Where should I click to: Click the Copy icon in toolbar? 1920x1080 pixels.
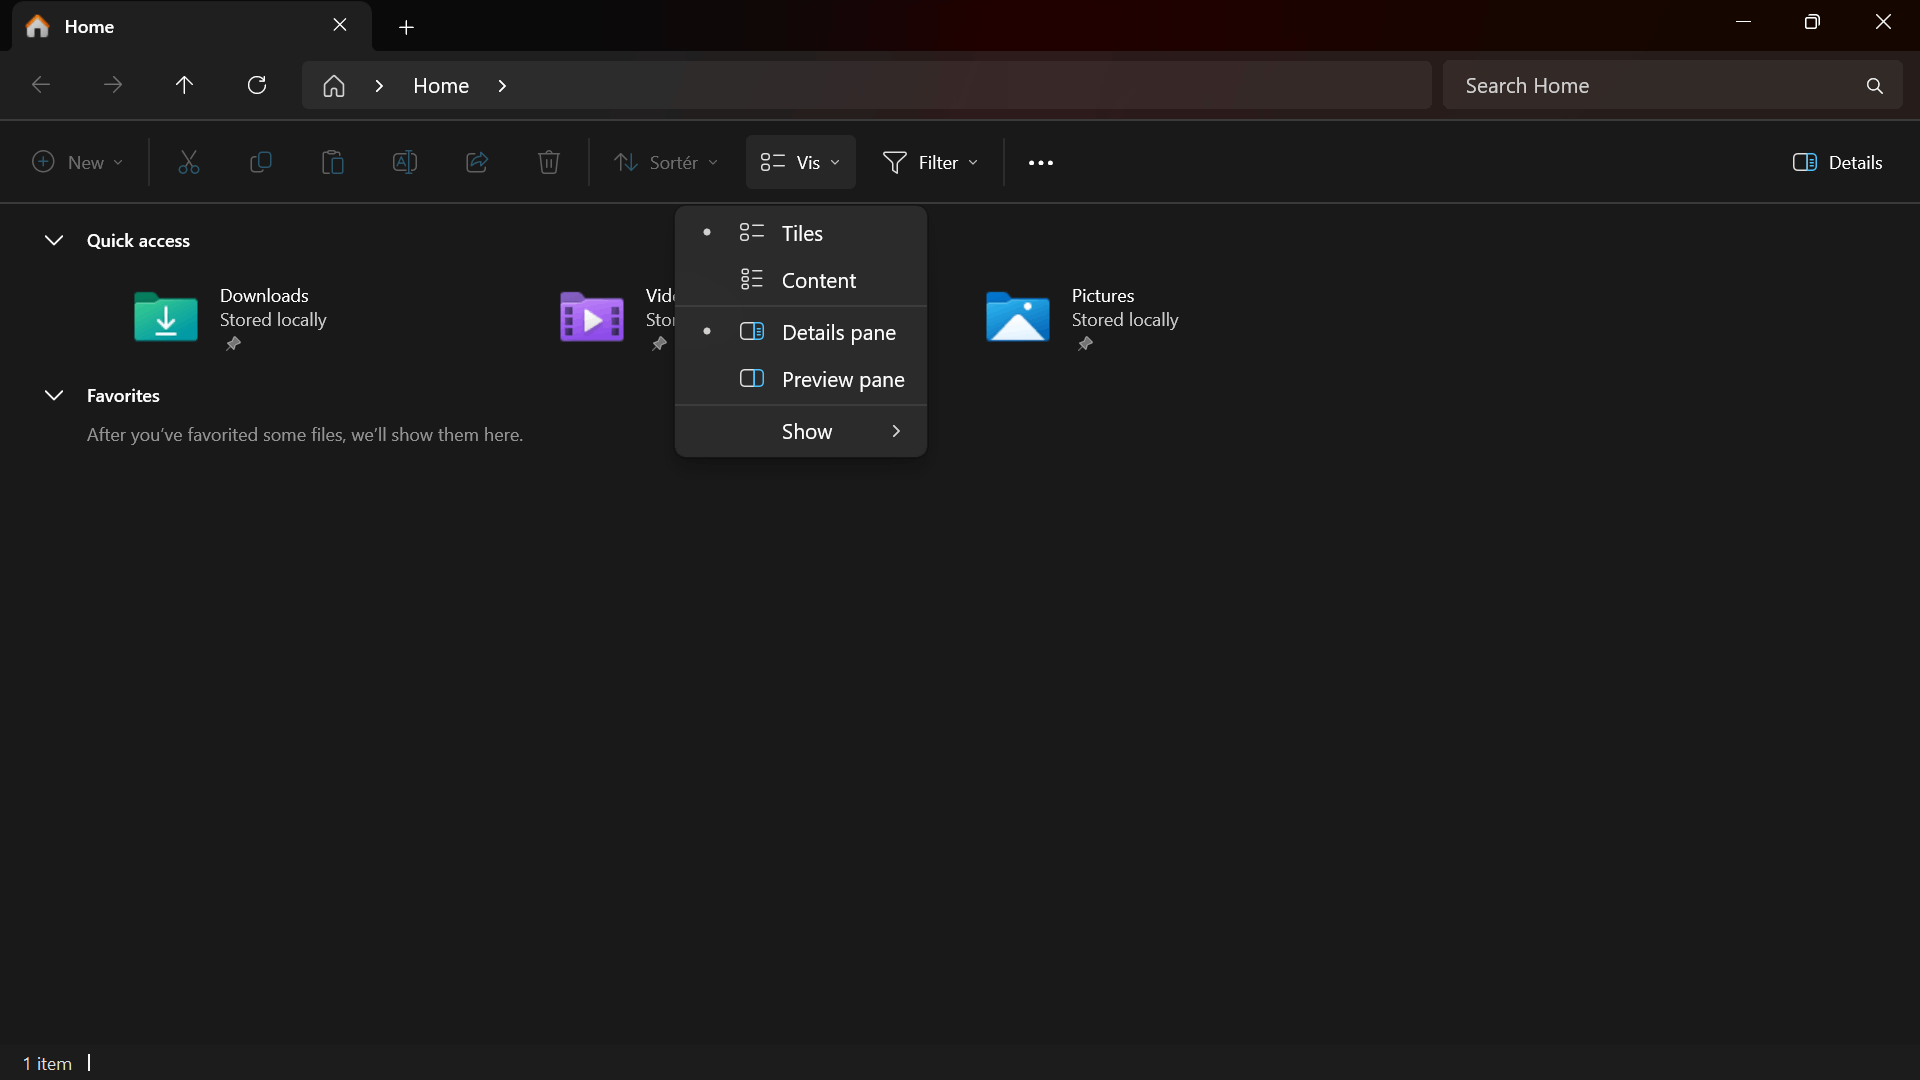coord(261,162)
